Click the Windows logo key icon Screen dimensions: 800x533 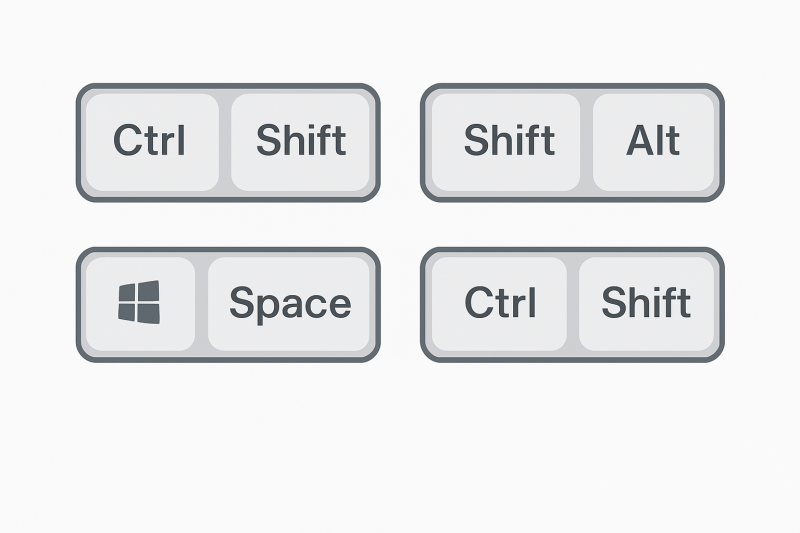coord(140,303)
